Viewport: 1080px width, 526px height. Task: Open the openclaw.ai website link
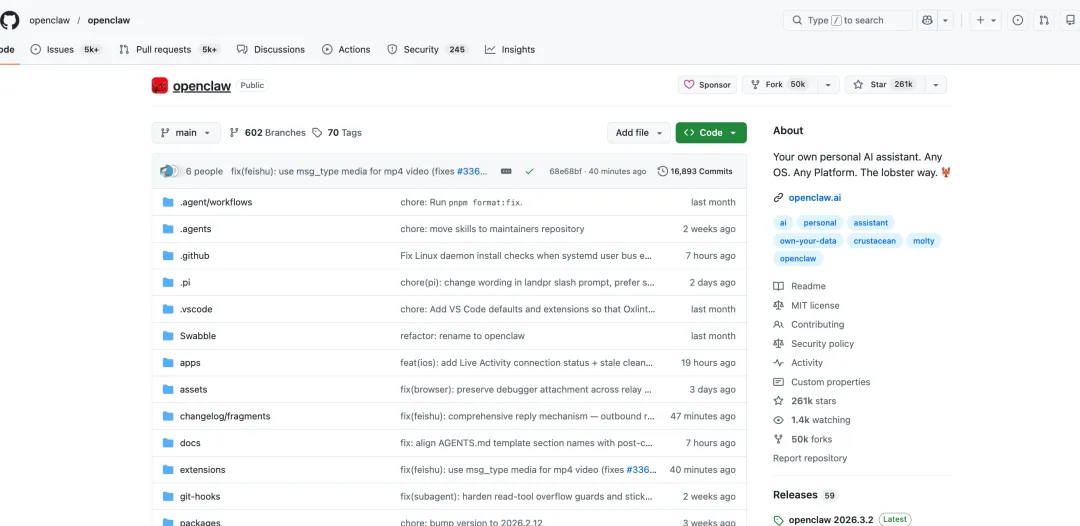815,198
